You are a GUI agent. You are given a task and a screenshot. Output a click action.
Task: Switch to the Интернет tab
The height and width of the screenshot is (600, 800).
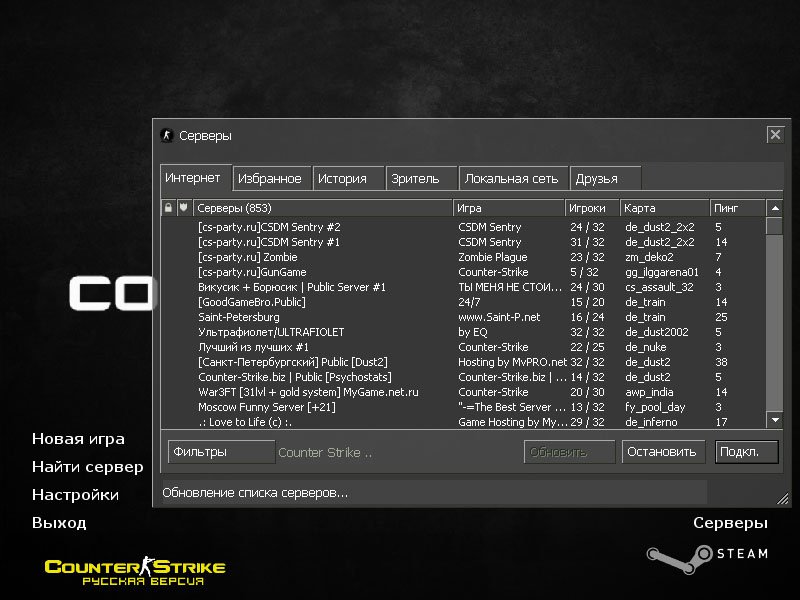196,178
